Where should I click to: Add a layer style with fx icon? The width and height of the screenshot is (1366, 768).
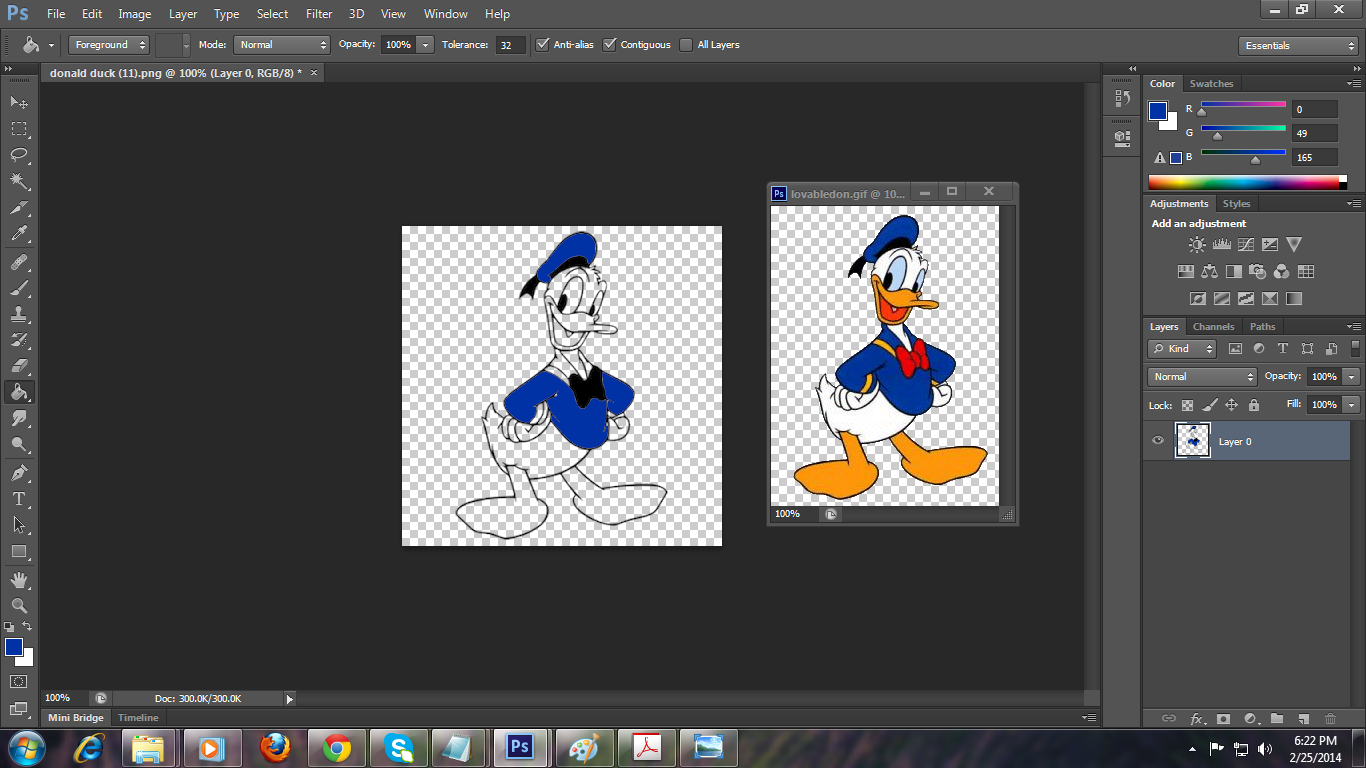(1196, 718)
